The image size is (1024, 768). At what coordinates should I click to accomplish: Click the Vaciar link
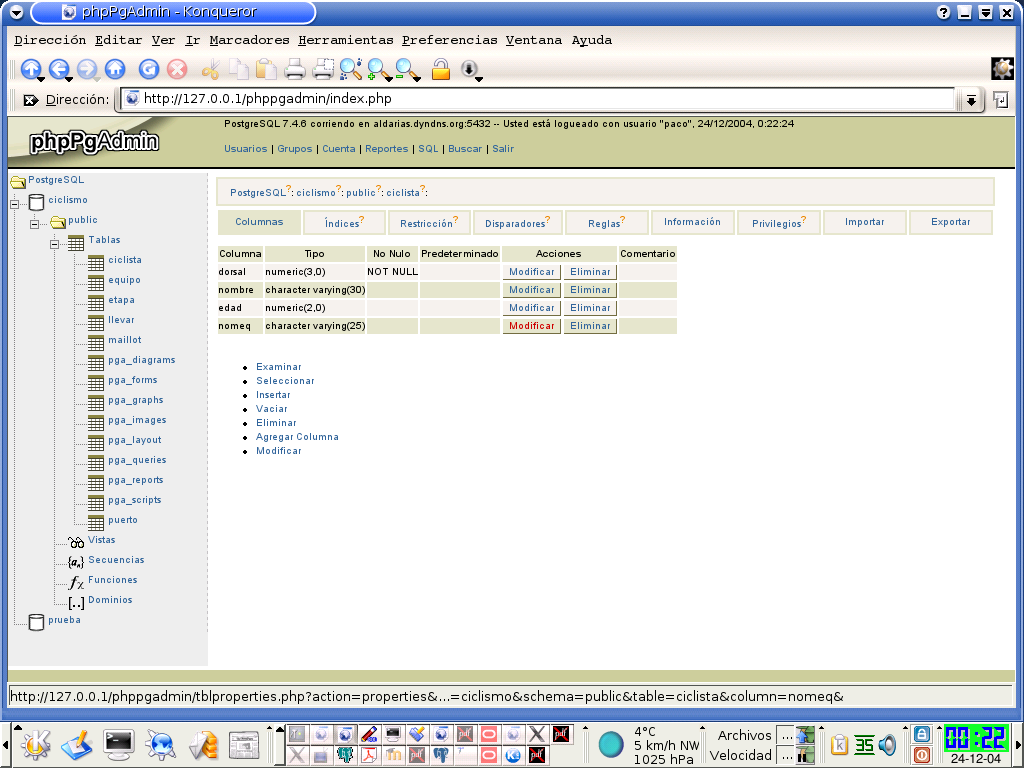coord(272,409)
